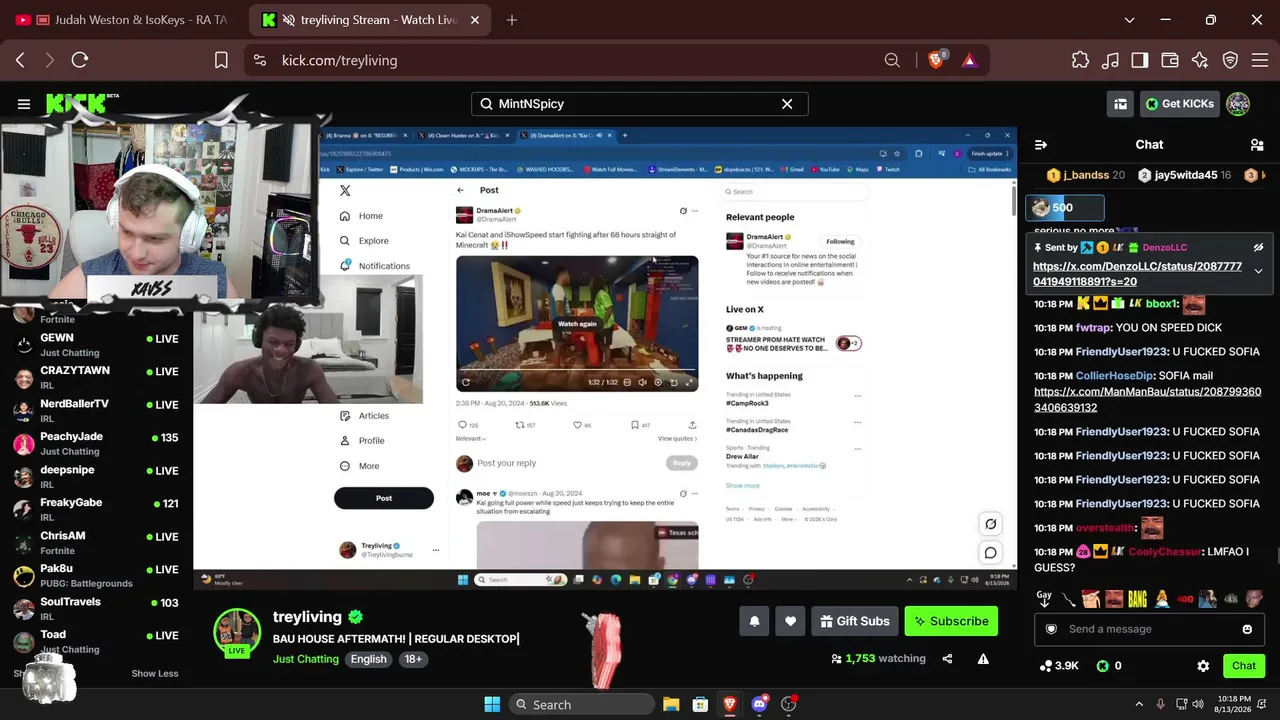Open the Kick drops box icon
1280x720 pixels.
1121,104
